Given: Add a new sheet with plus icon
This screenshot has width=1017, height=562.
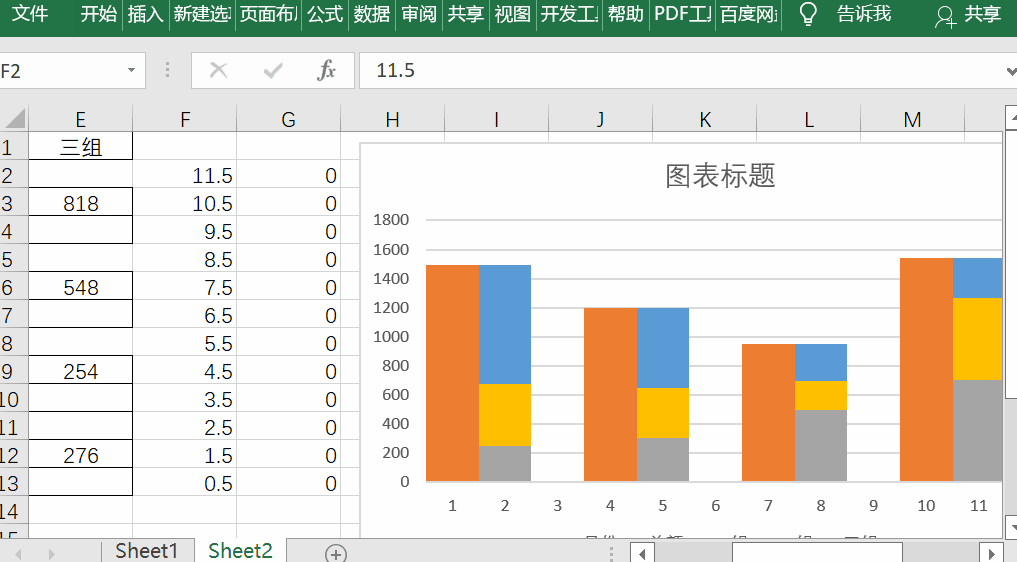Looking at the screenshot, I should pos(335,553).
